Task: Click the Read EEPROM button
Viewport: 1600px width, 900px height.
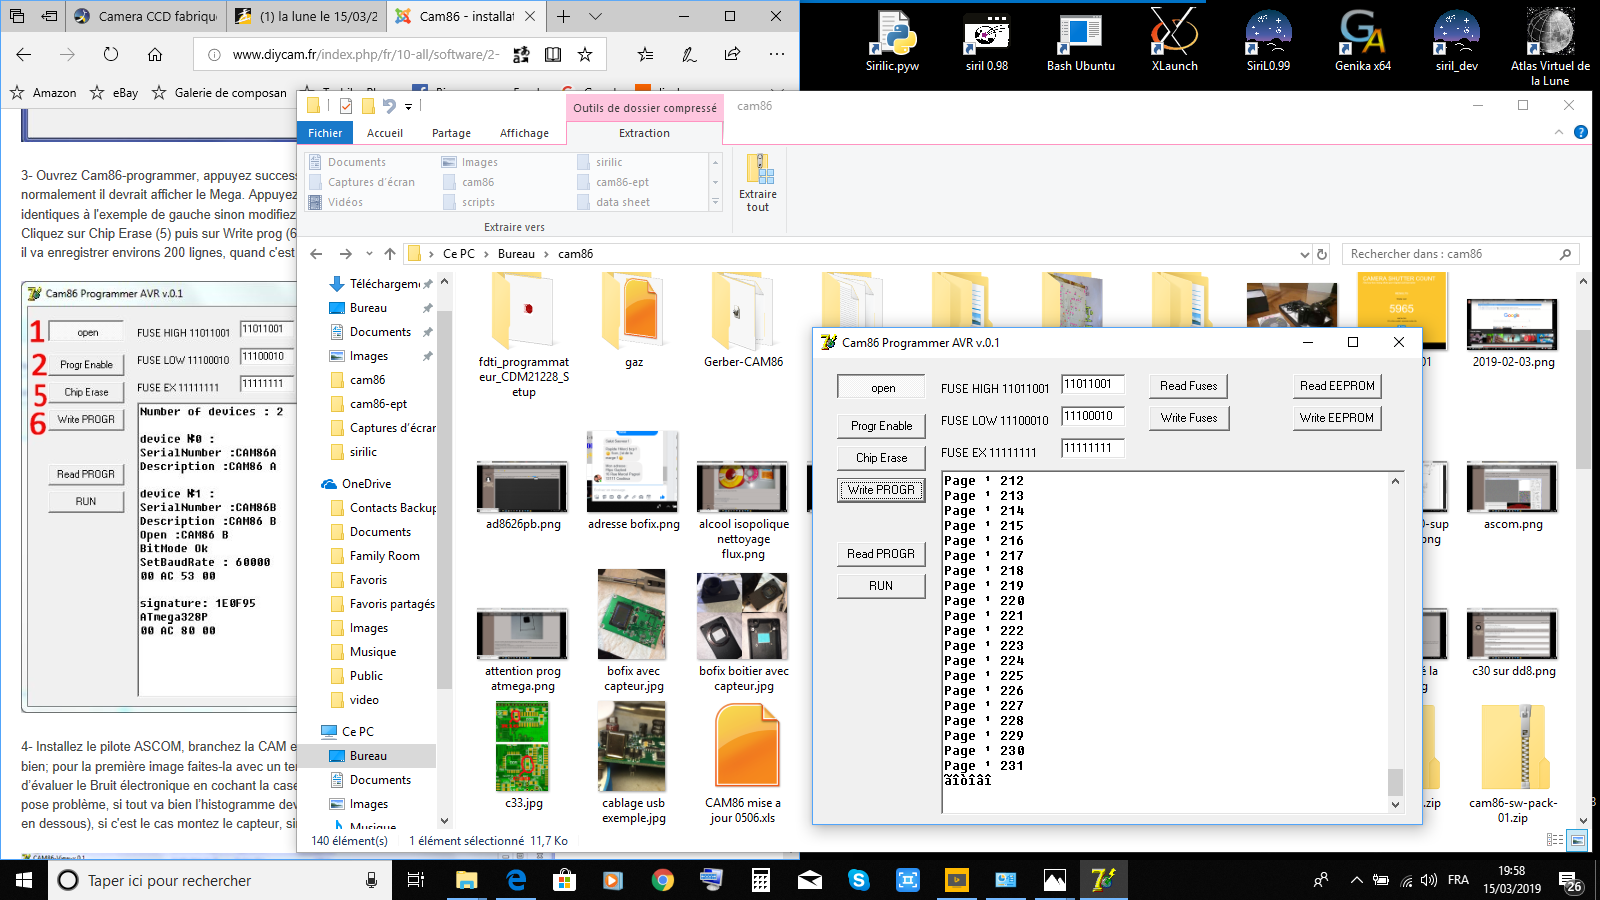Action: [x=1337, y=386]
